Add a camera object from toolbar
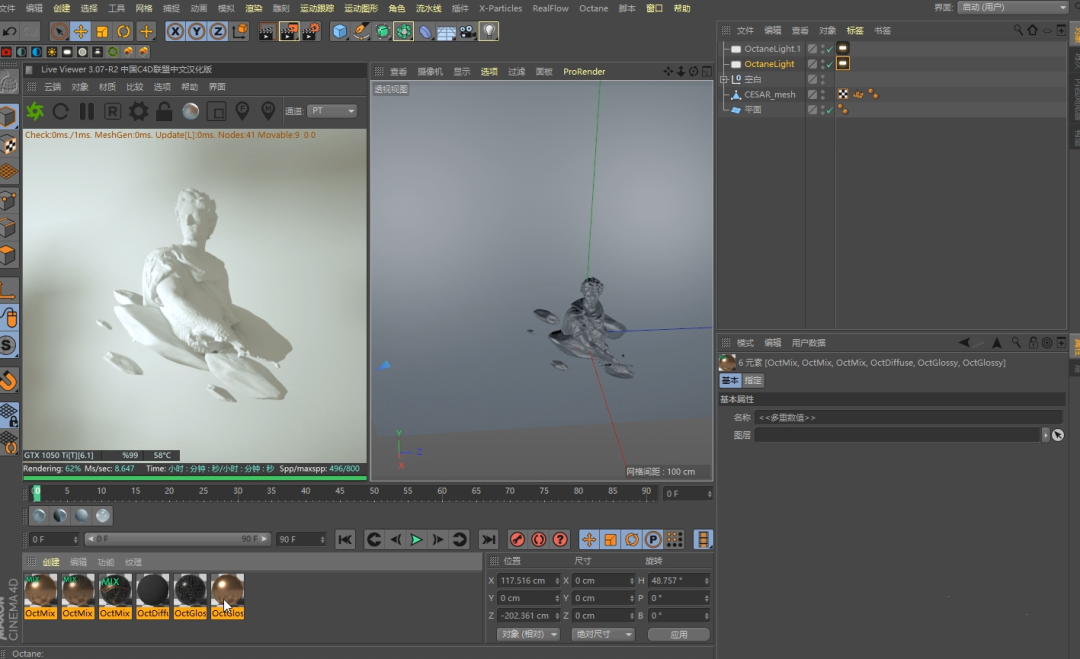 point(468,31)
